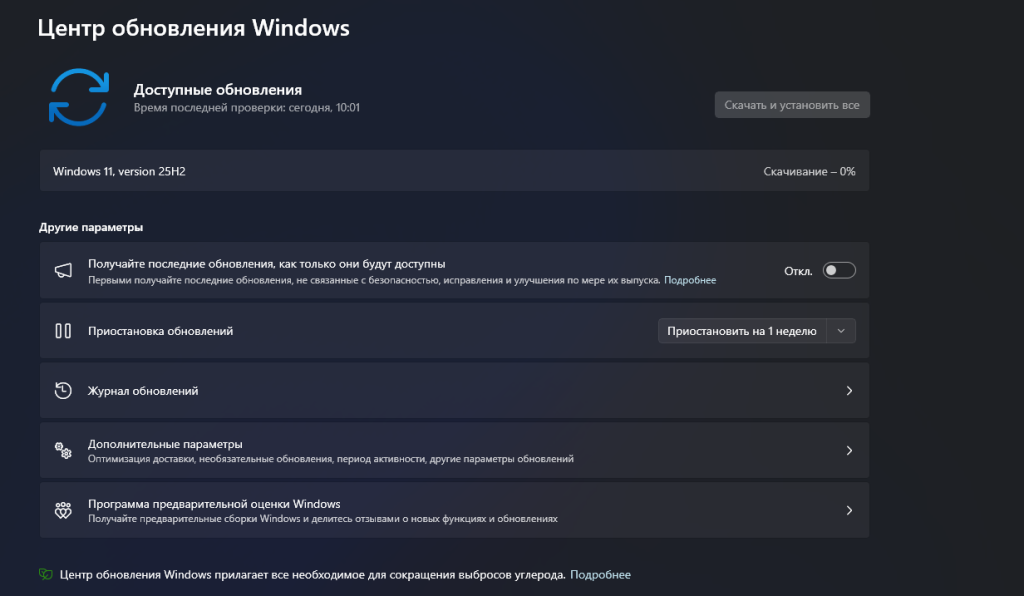Expand Журнал обновлений with its chevron
The image size is (1024, 596).
(849, 391)
